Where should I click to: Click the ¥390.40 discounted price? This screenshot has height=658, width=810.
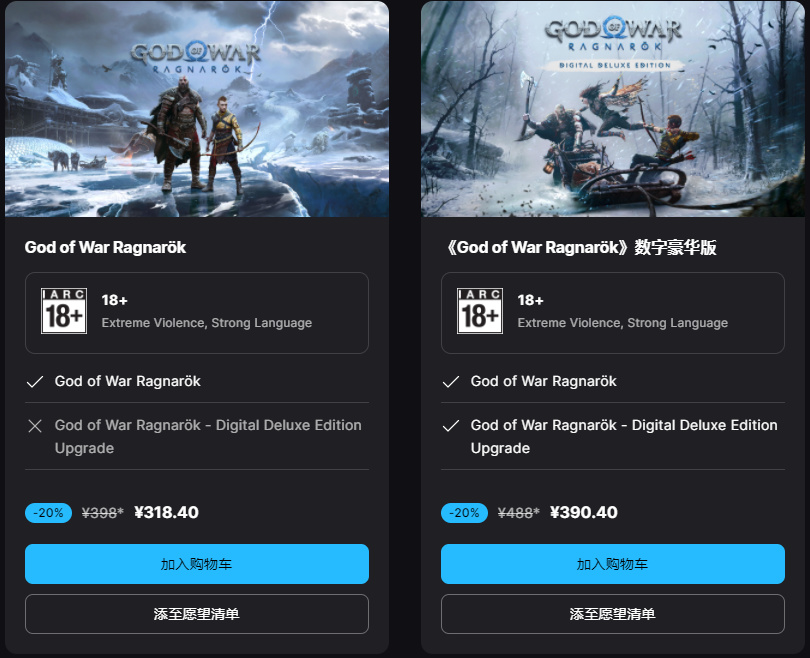[584, 512]
